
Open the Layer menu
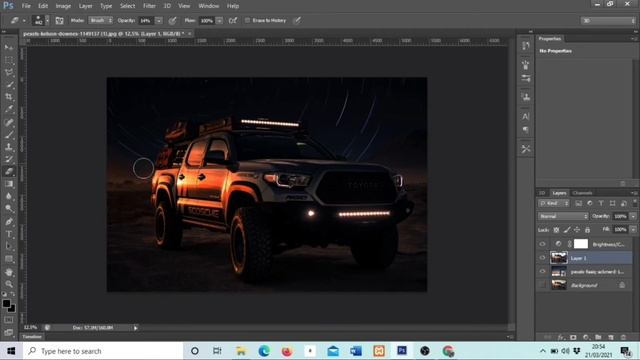click(85, 6)
